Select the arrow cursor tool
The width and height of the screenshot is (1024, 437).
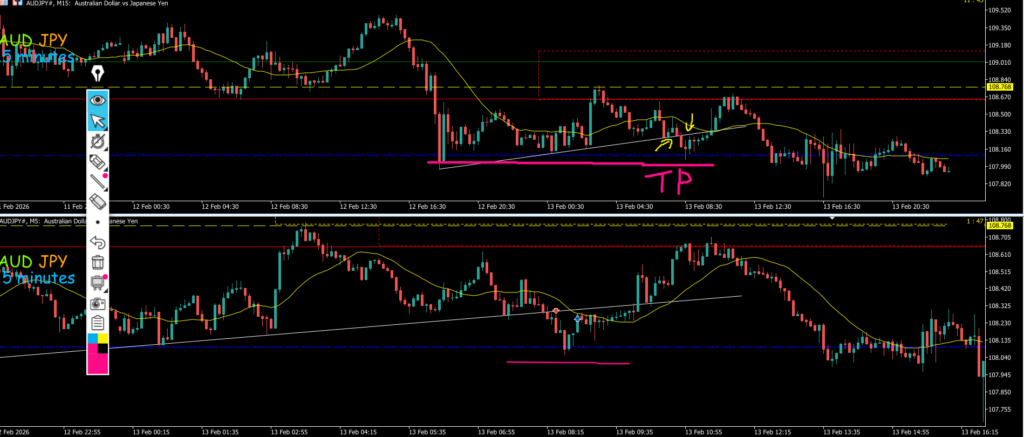[x=98, y=122]
